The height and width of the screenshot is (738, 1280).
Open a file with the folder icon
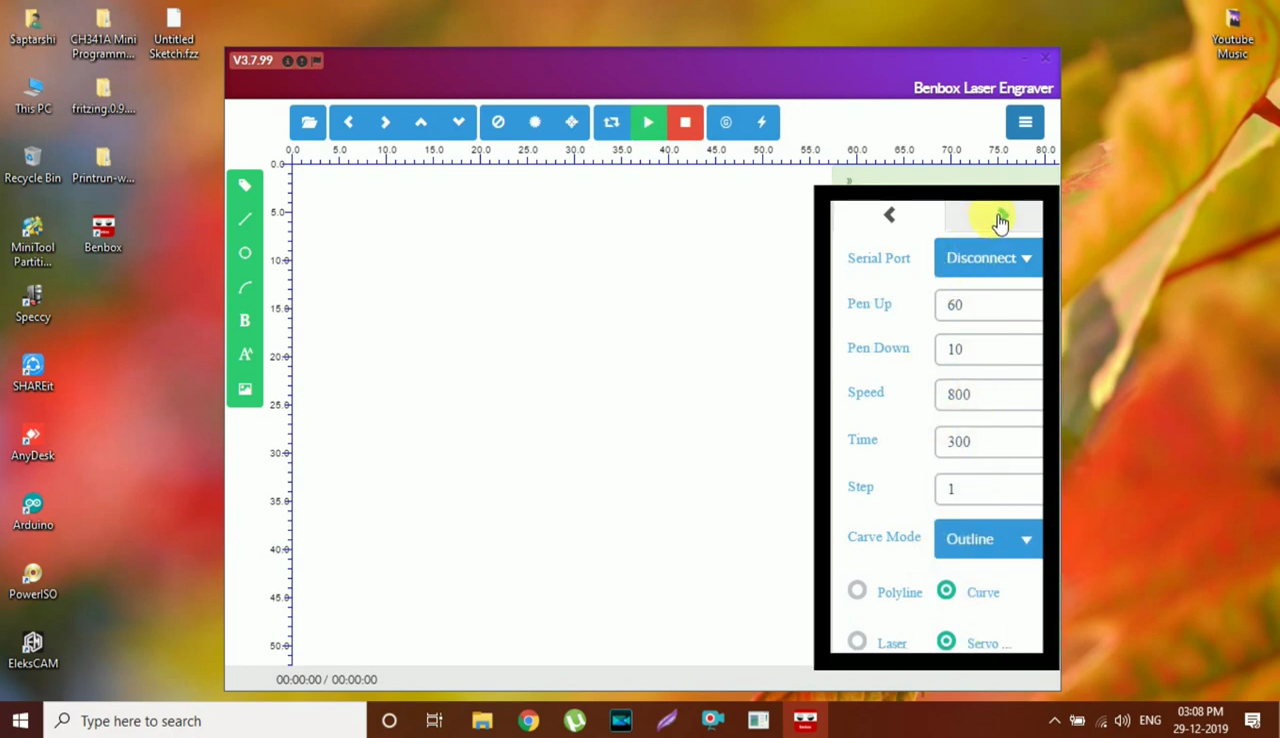(x=309, y=122)
